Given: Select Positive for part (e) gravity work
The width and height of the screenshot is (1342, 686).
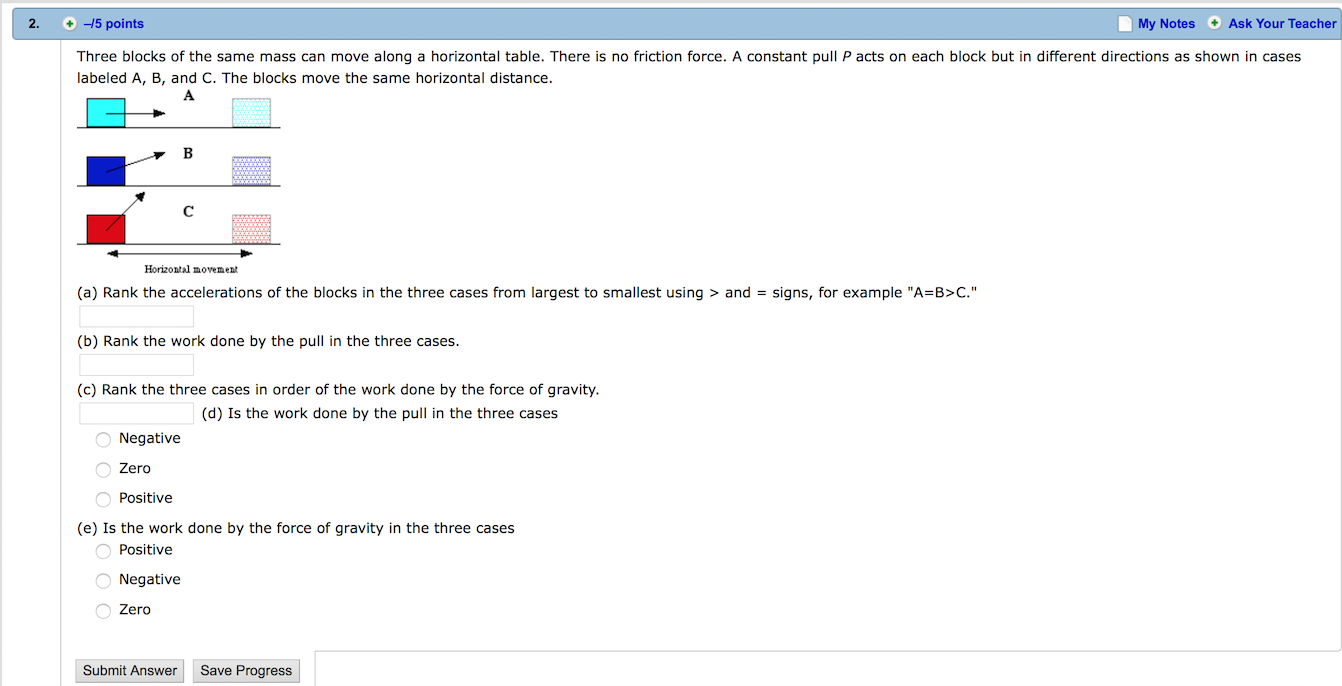Looking at the screenshot, I should (x=104, y=551).
